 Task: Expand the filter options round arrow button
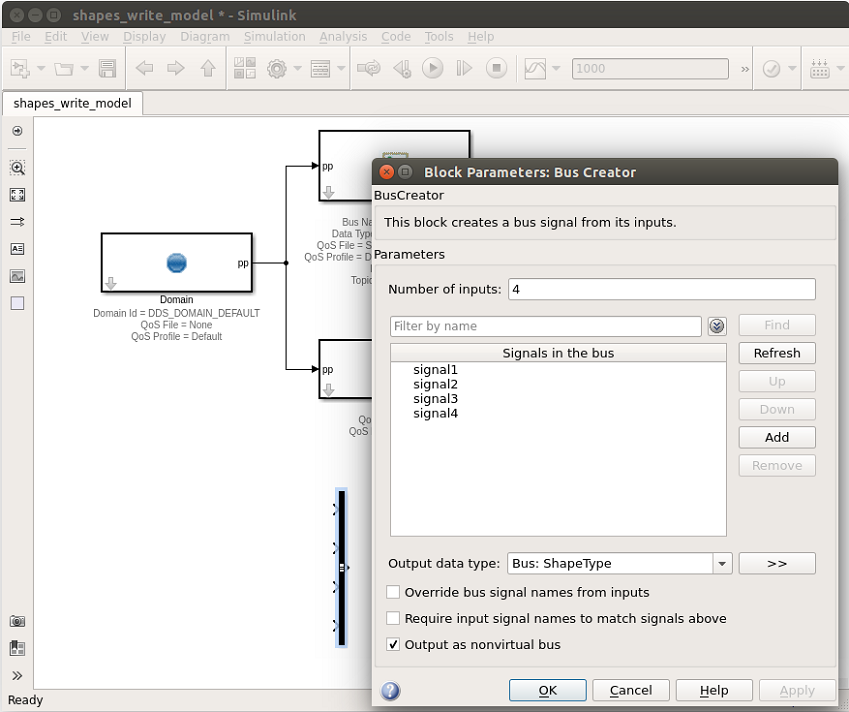click(717, 326)
